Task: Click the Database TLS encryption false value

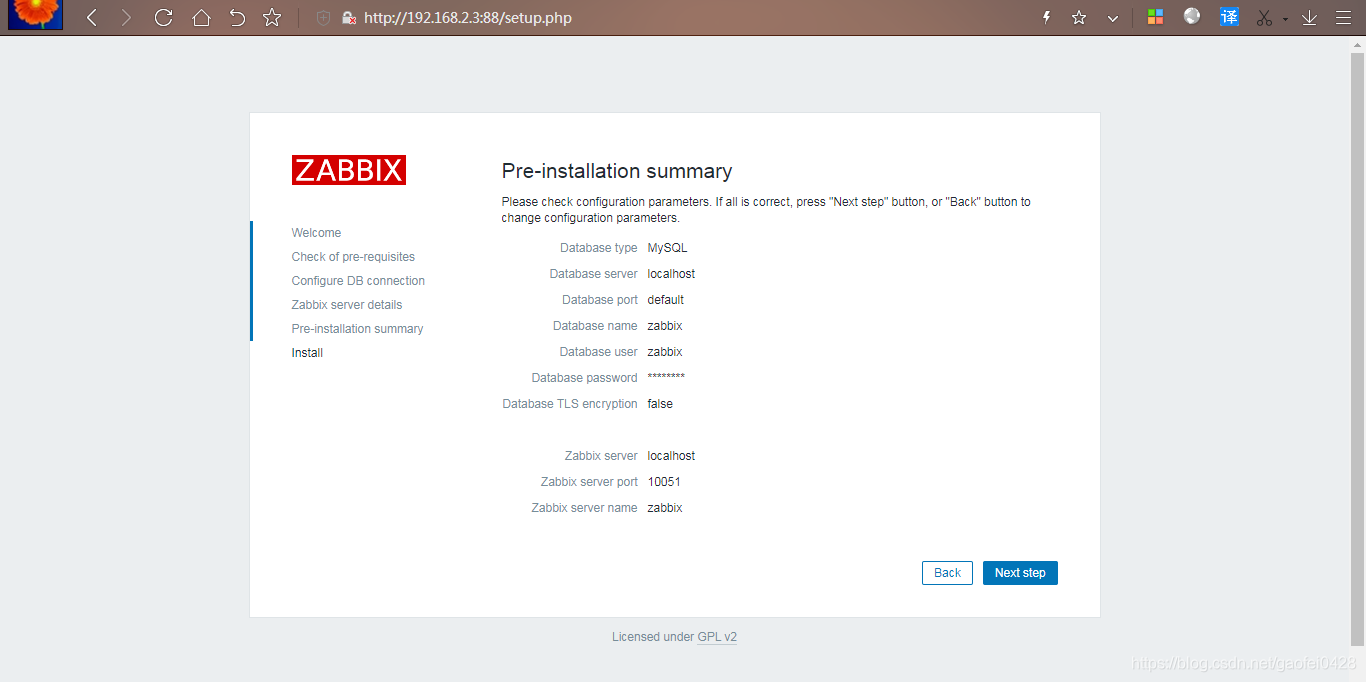Action: point(660,404)
